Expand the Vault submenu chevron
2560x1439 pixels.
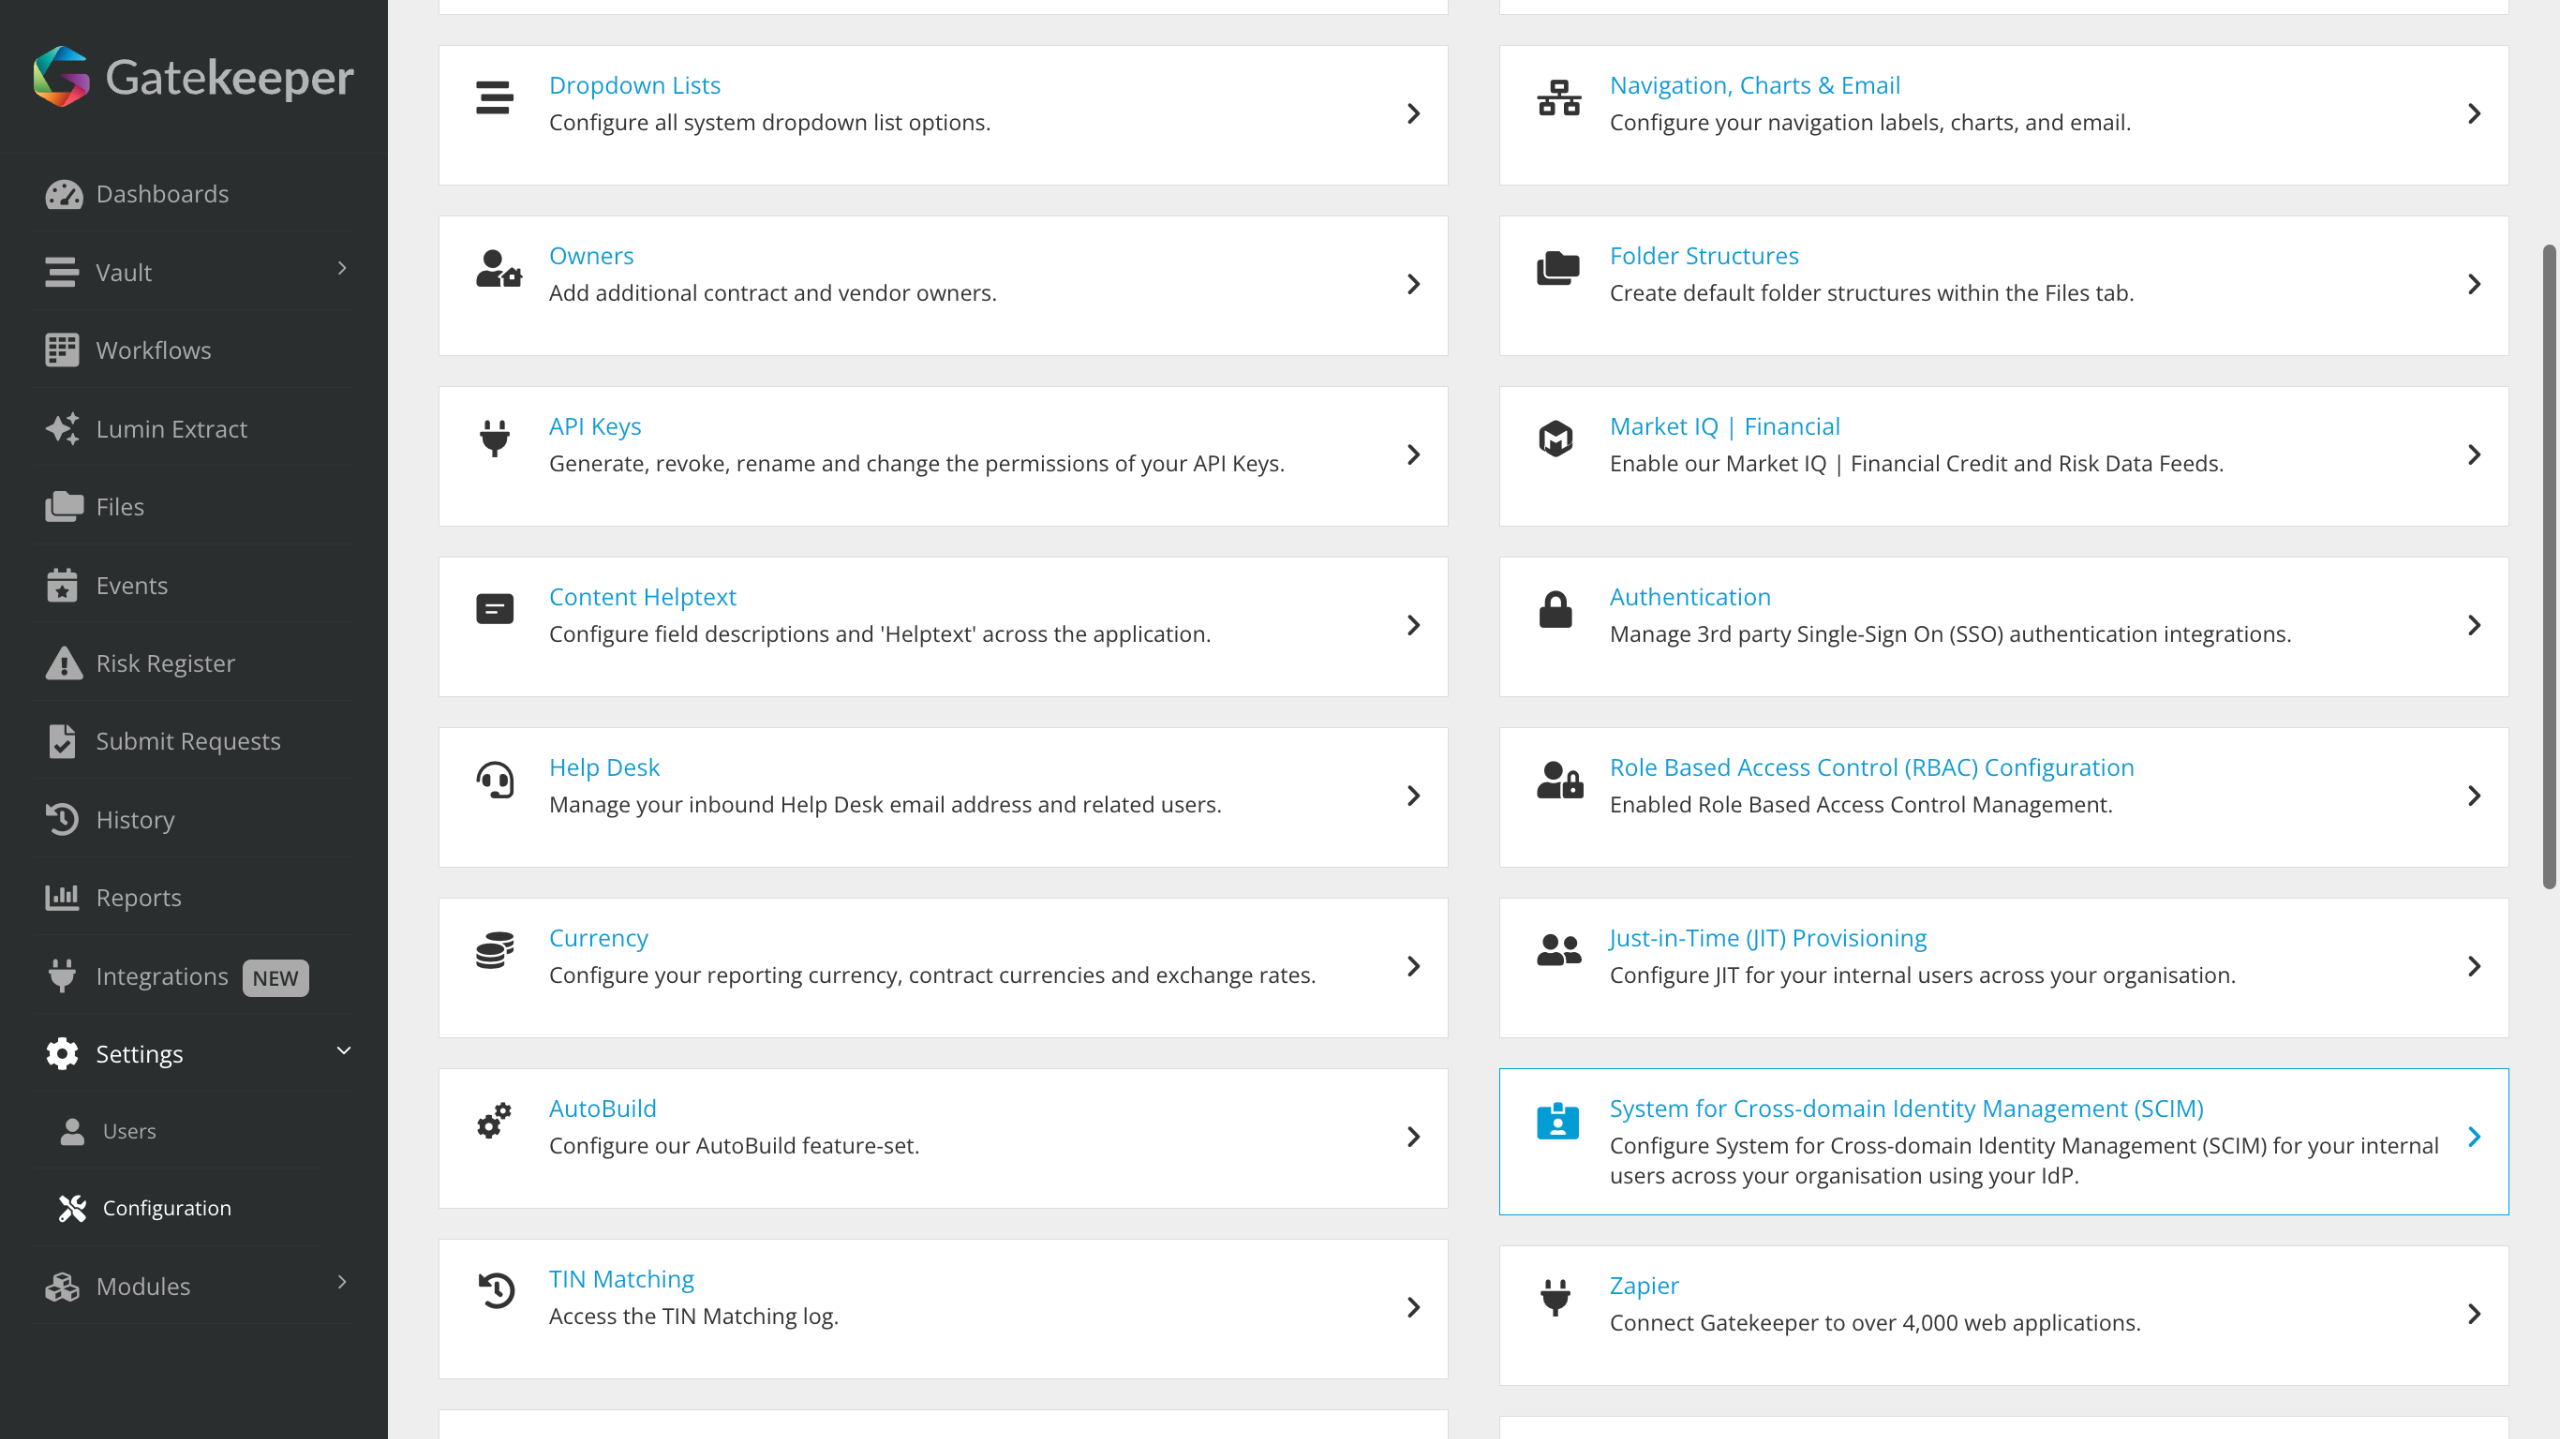[342, 268]
